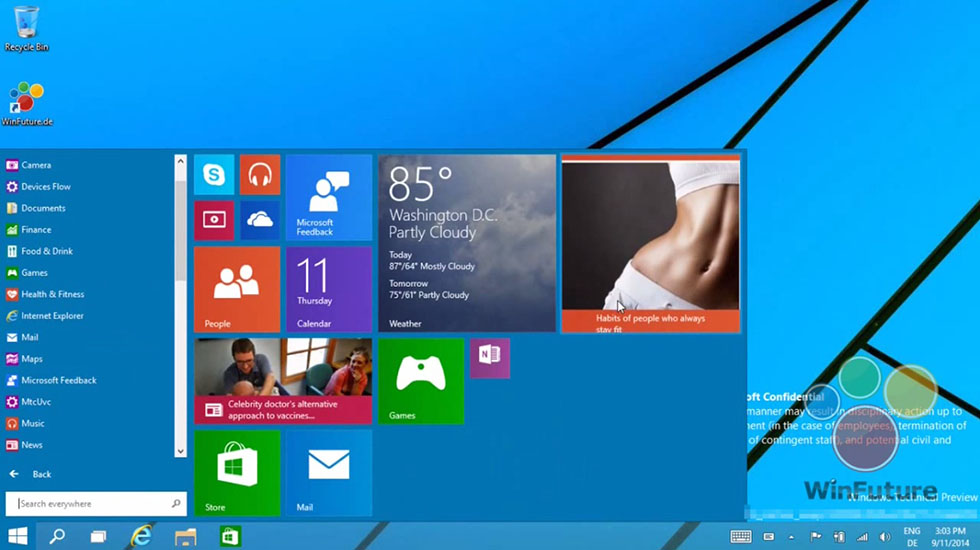Launch the green Games tile
This screenshot has height=550, width=980.
pyautogui.click(x=420, y=381)
